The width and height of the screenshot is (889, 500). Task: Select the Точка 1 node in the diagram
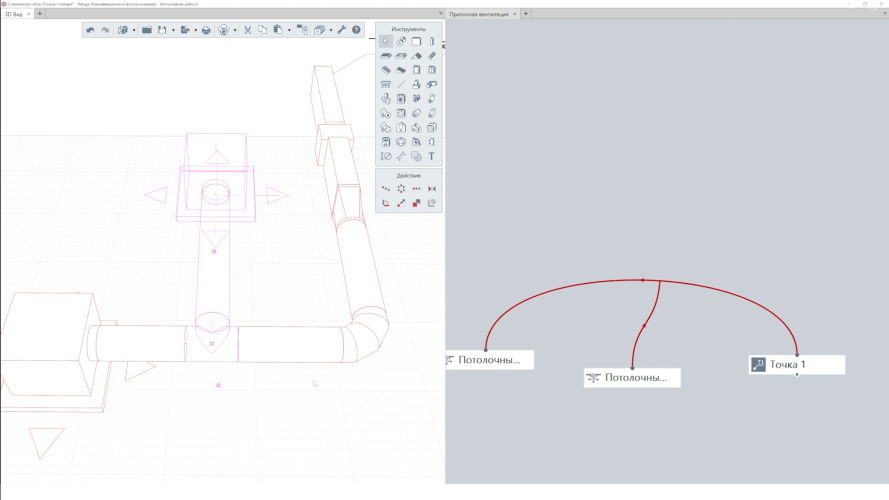pos(797,365)
